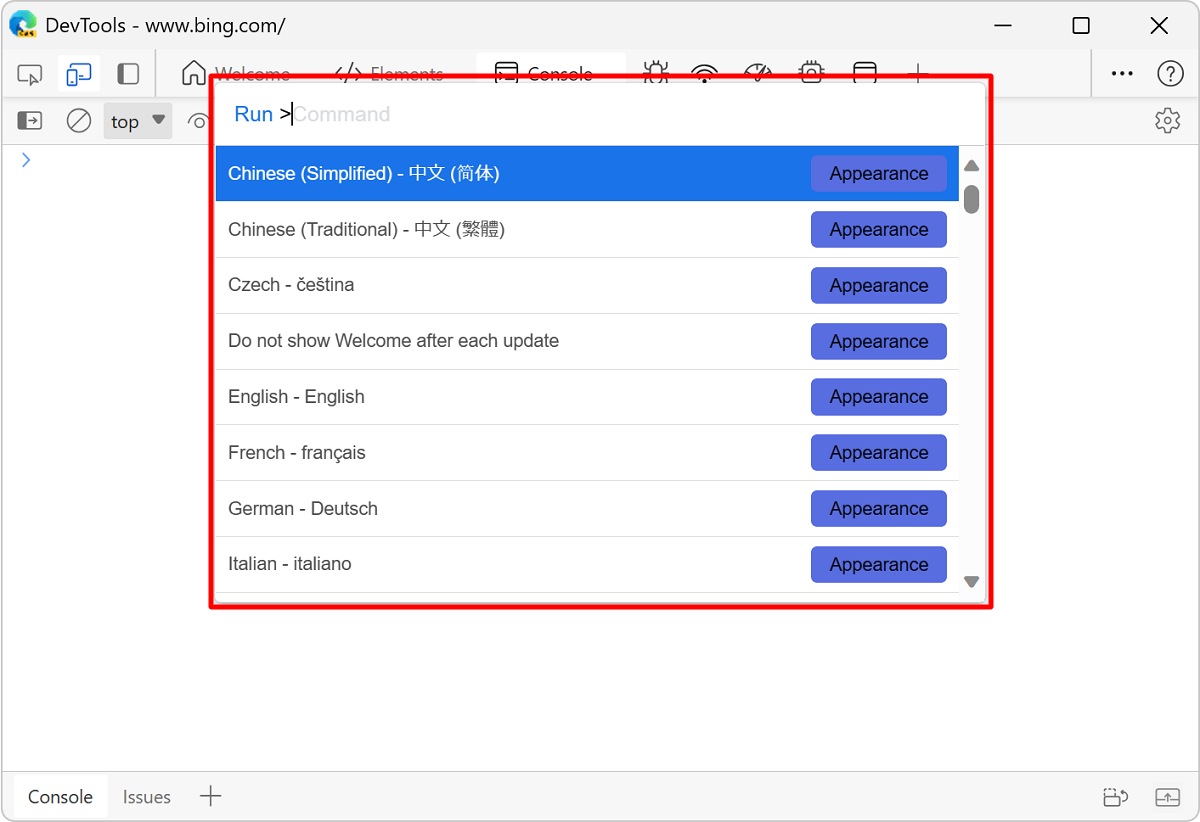Viewport: 1200px width, 822px height.
Task: Open the More Tools plus menu
Action: 917,73
